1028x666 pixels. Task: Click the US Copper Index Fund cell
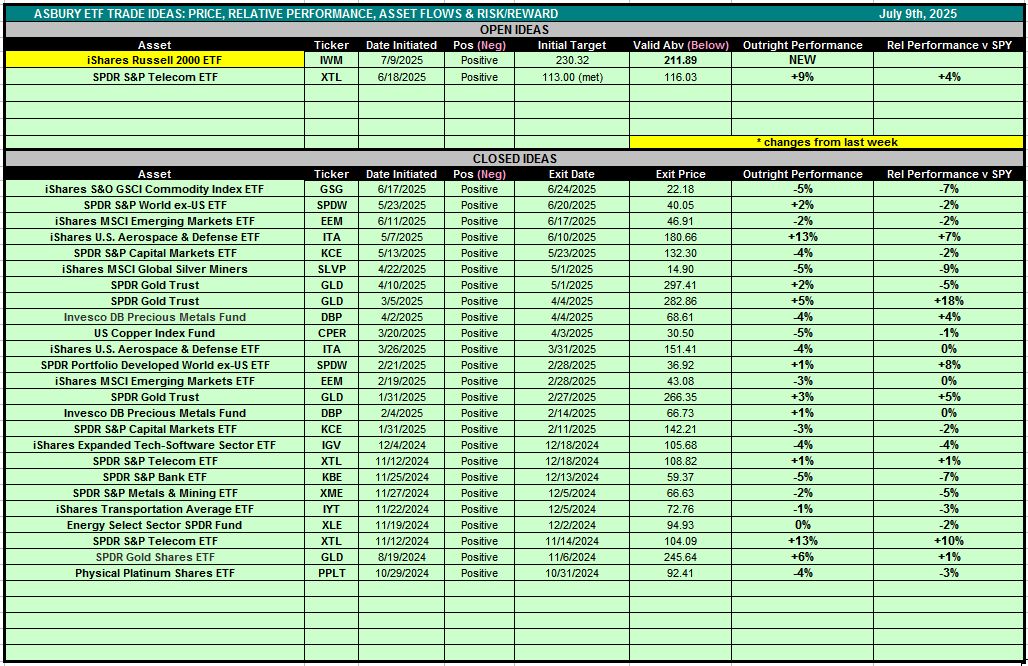(154, 333)
